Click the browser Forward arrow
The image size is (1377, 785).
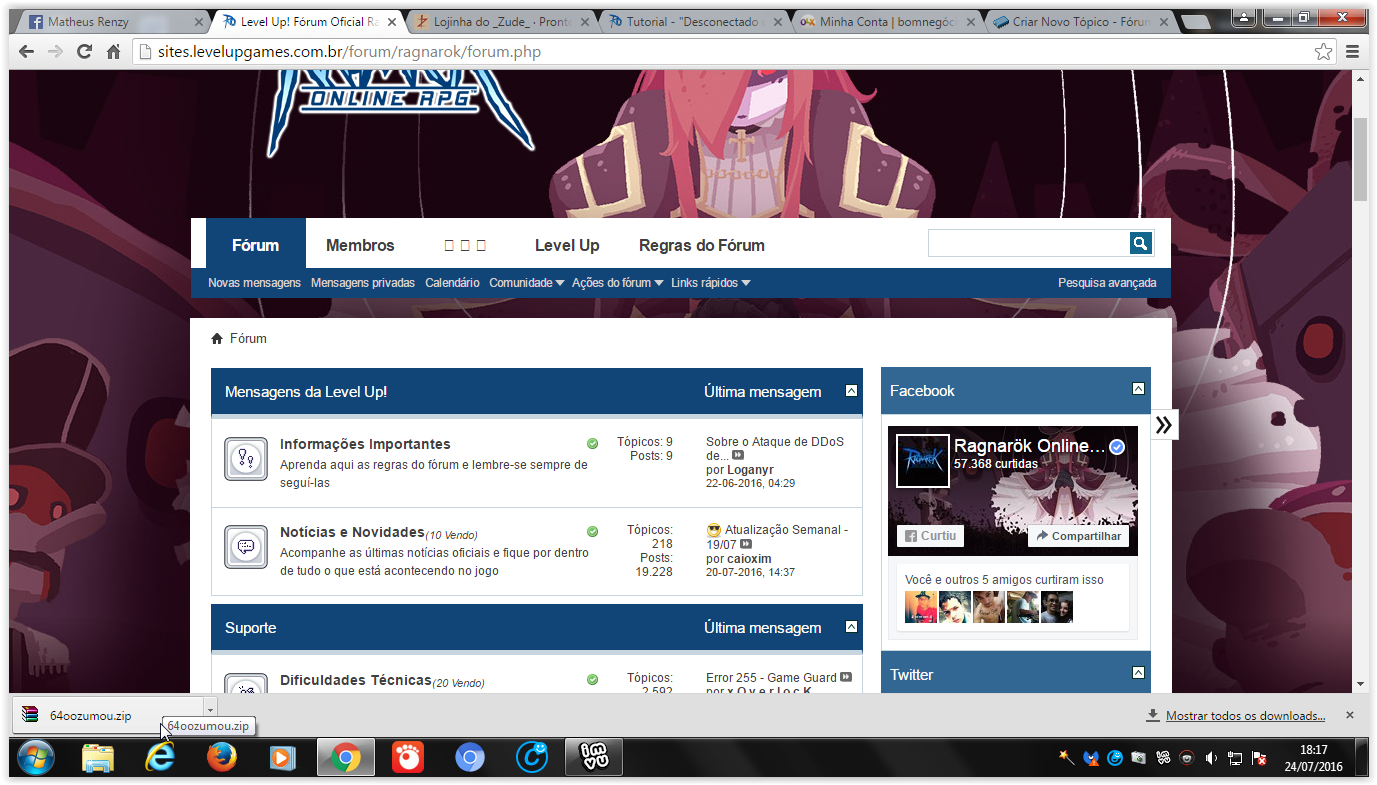tap(56, 51)
